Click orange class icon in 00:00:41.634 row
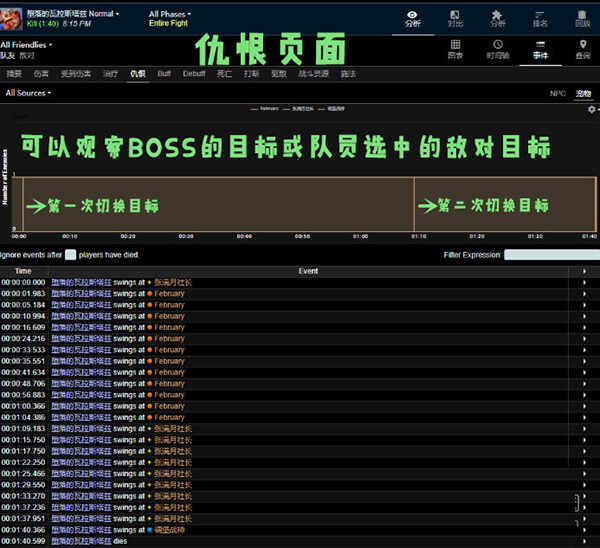 pyautogui.click(x=150, y=372)
